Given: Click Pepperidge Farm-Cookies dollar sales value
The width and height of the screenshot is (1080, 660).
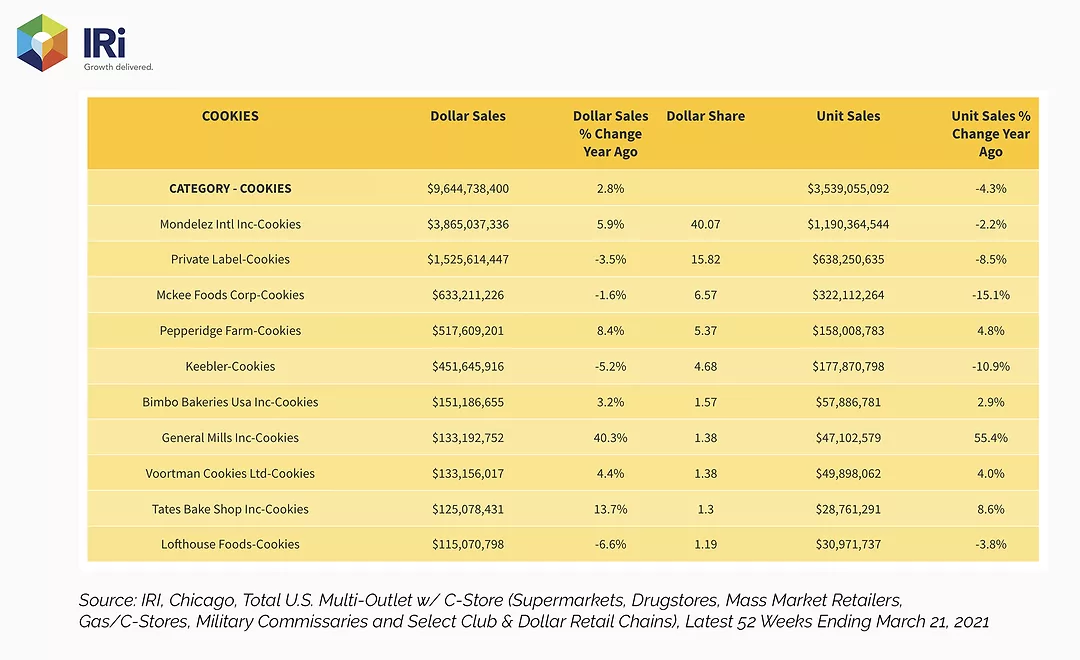Looking at the screenshot, I should pos(468,331).
